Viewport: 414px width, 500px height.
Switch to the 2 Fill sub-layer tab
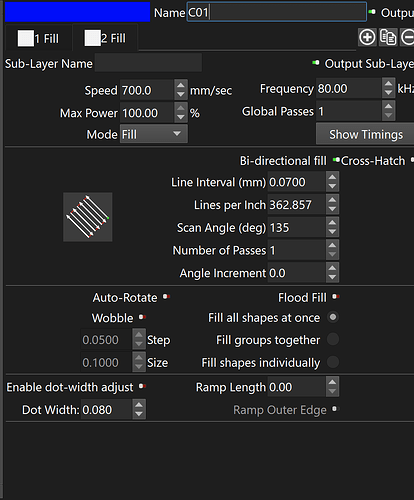[105, 38]
